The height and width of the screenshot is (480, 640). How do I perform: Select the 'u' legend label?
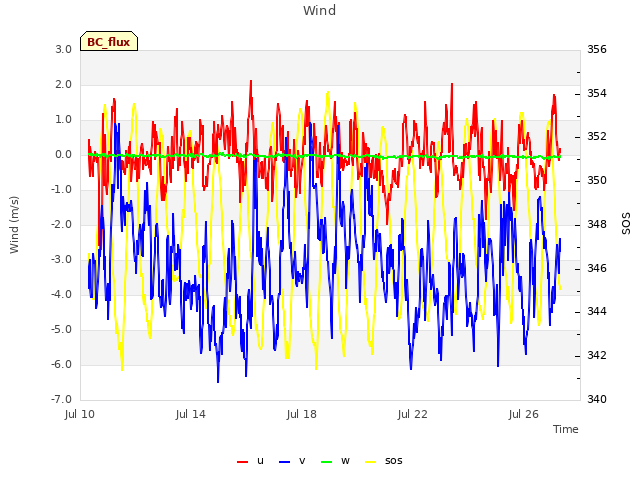pos(260,461)
